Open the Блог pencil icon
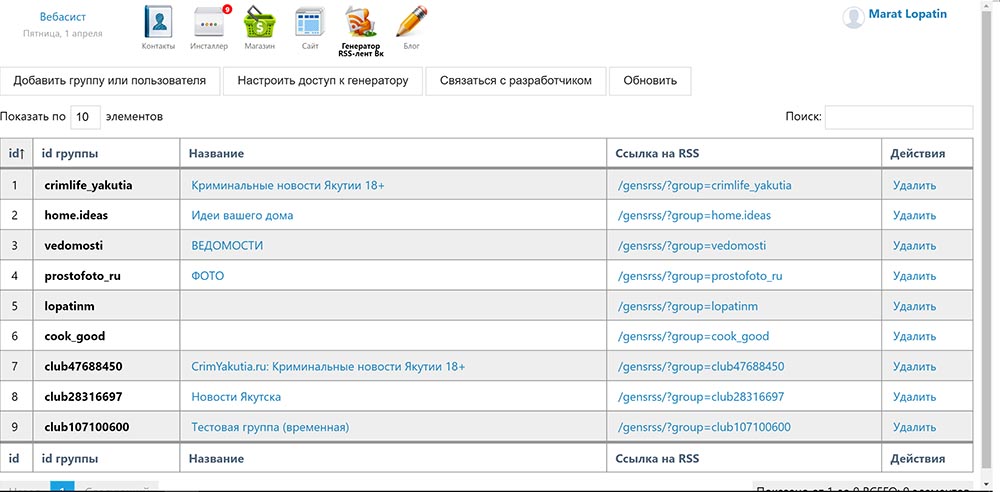The height and width of the screenshot is (492, 1000). [x=411, y=23]
